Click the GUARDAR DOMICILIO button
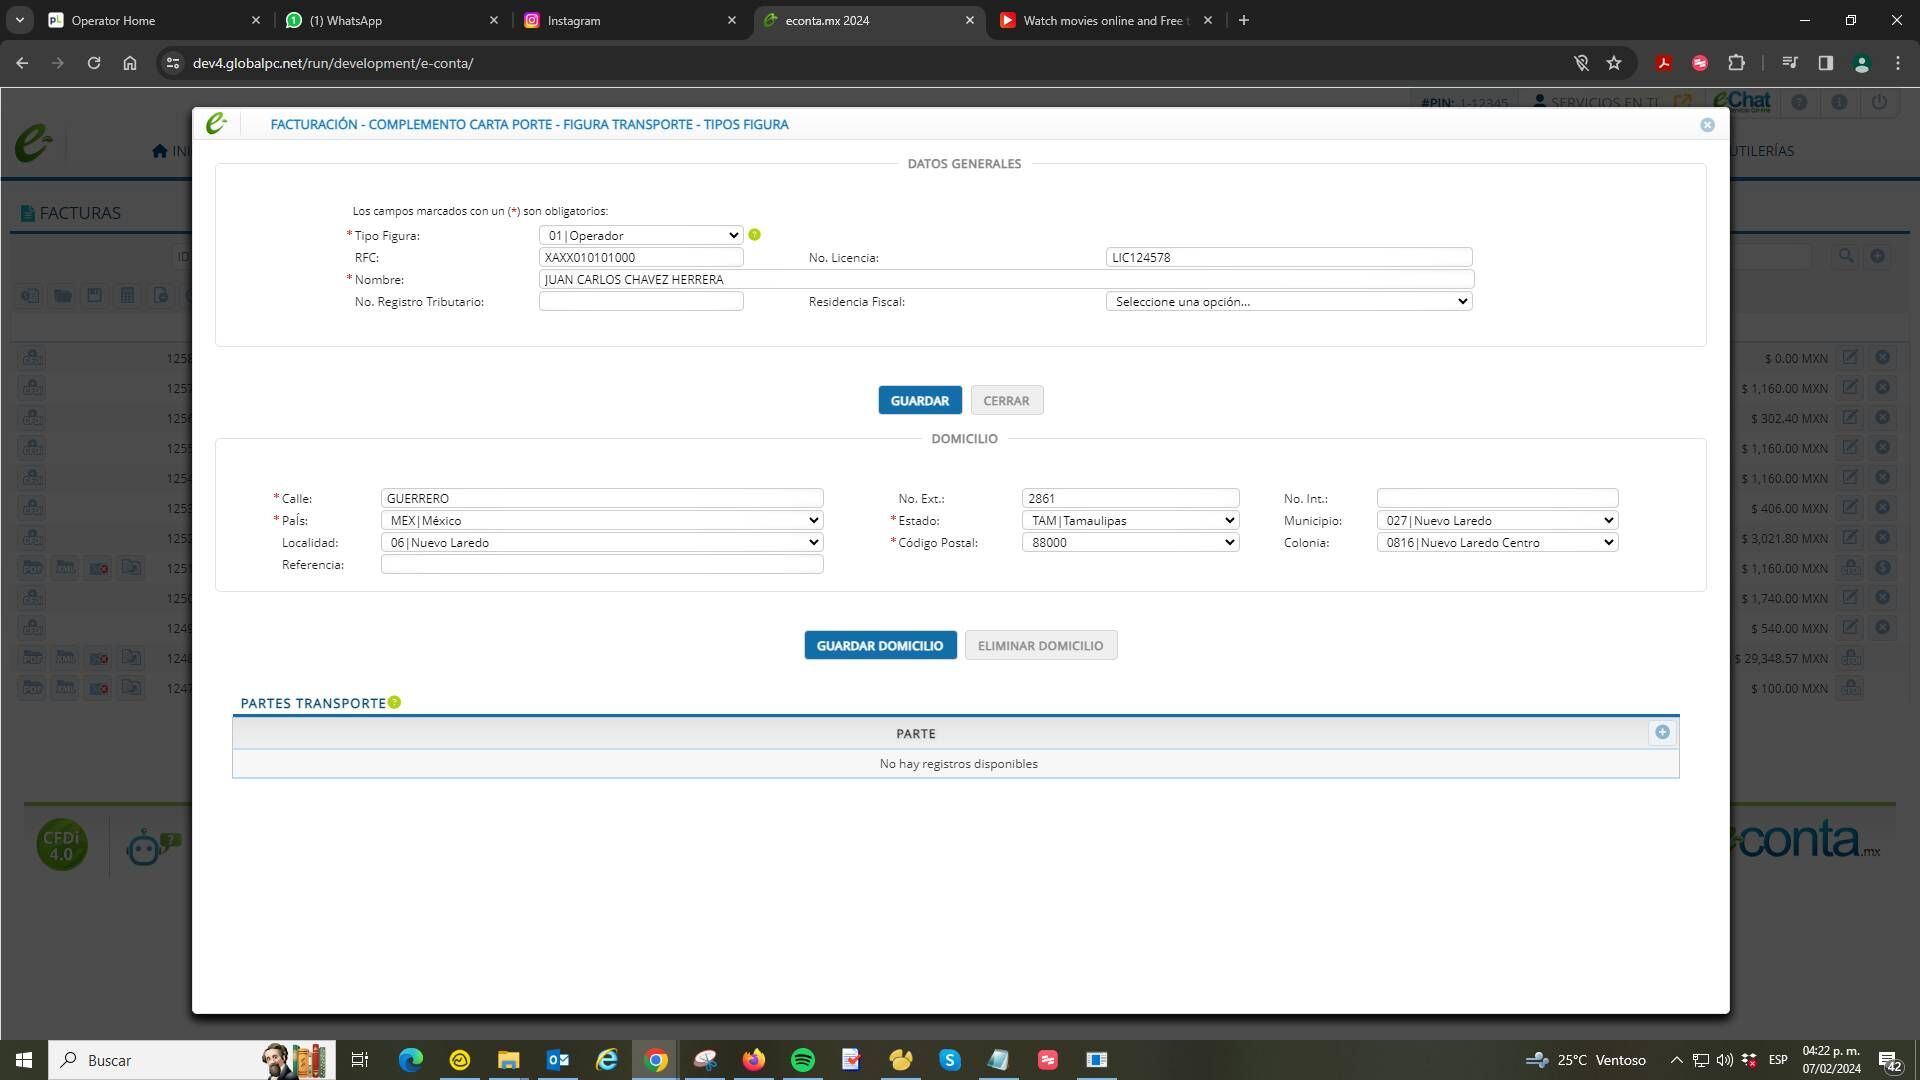This screenshot has height=1080, width=1920. click(879, 646)
